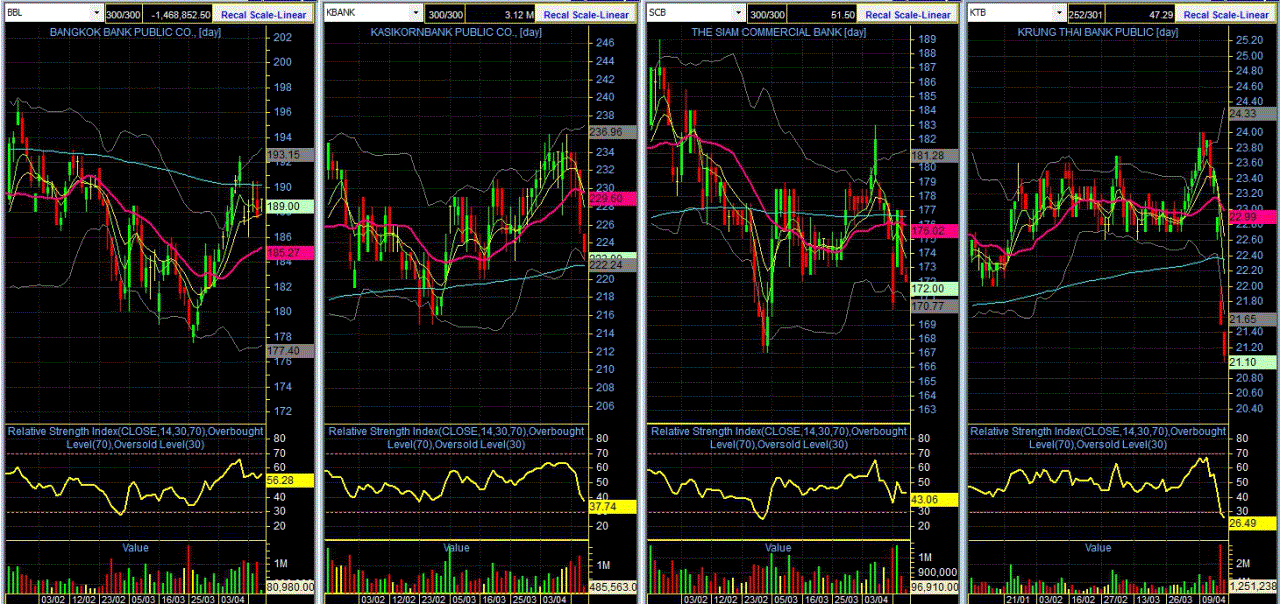Click Recal in the BBL chart

tap(233, 15)
